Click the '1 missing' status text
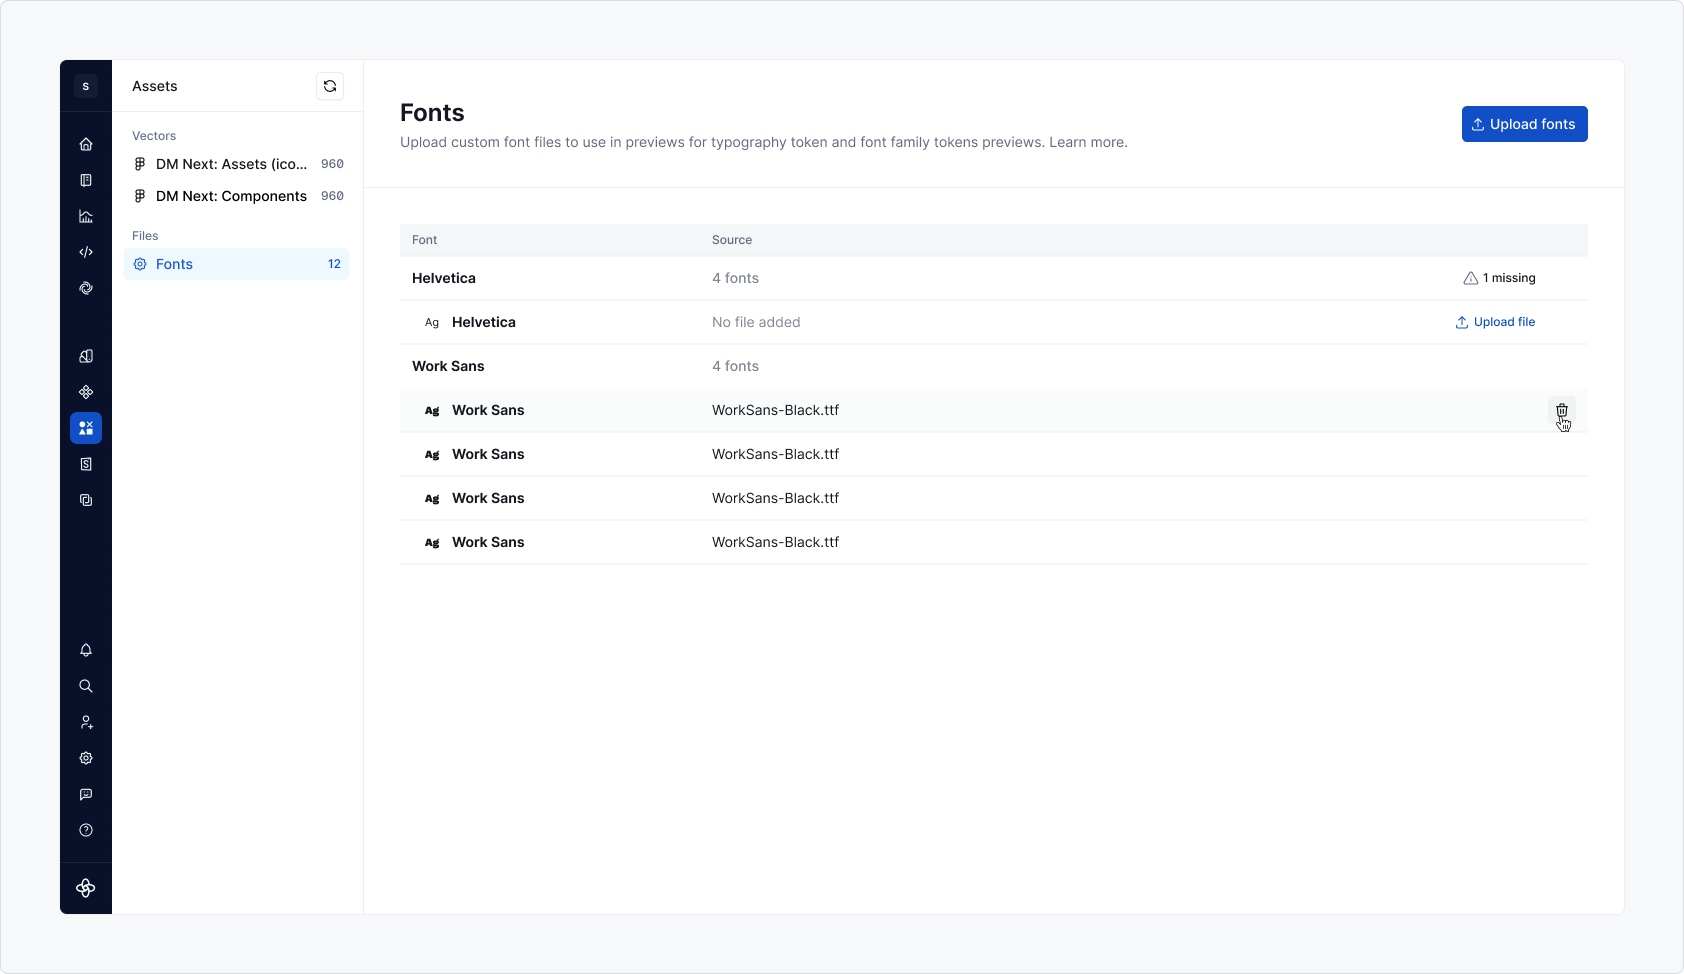The width and height of the screenshot is (1684, 974). [x=1509, y=278]
